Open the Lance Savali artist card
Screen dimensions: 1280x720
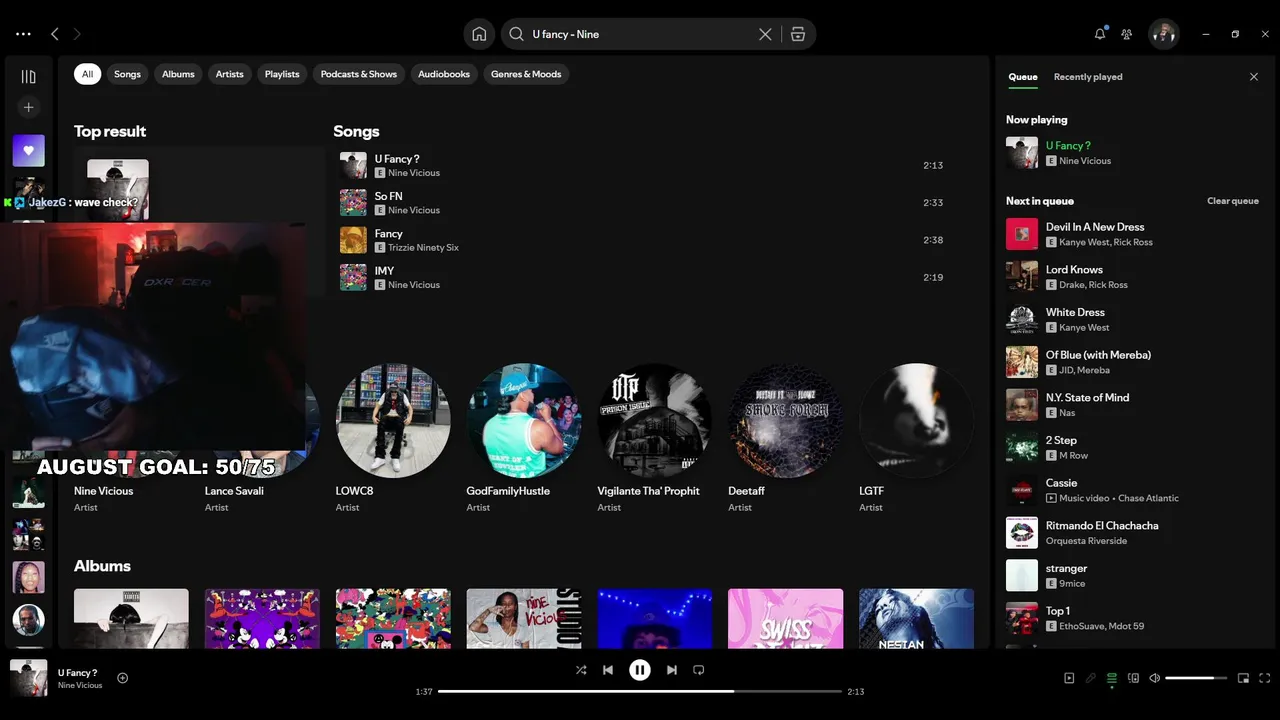click(262, 440)
